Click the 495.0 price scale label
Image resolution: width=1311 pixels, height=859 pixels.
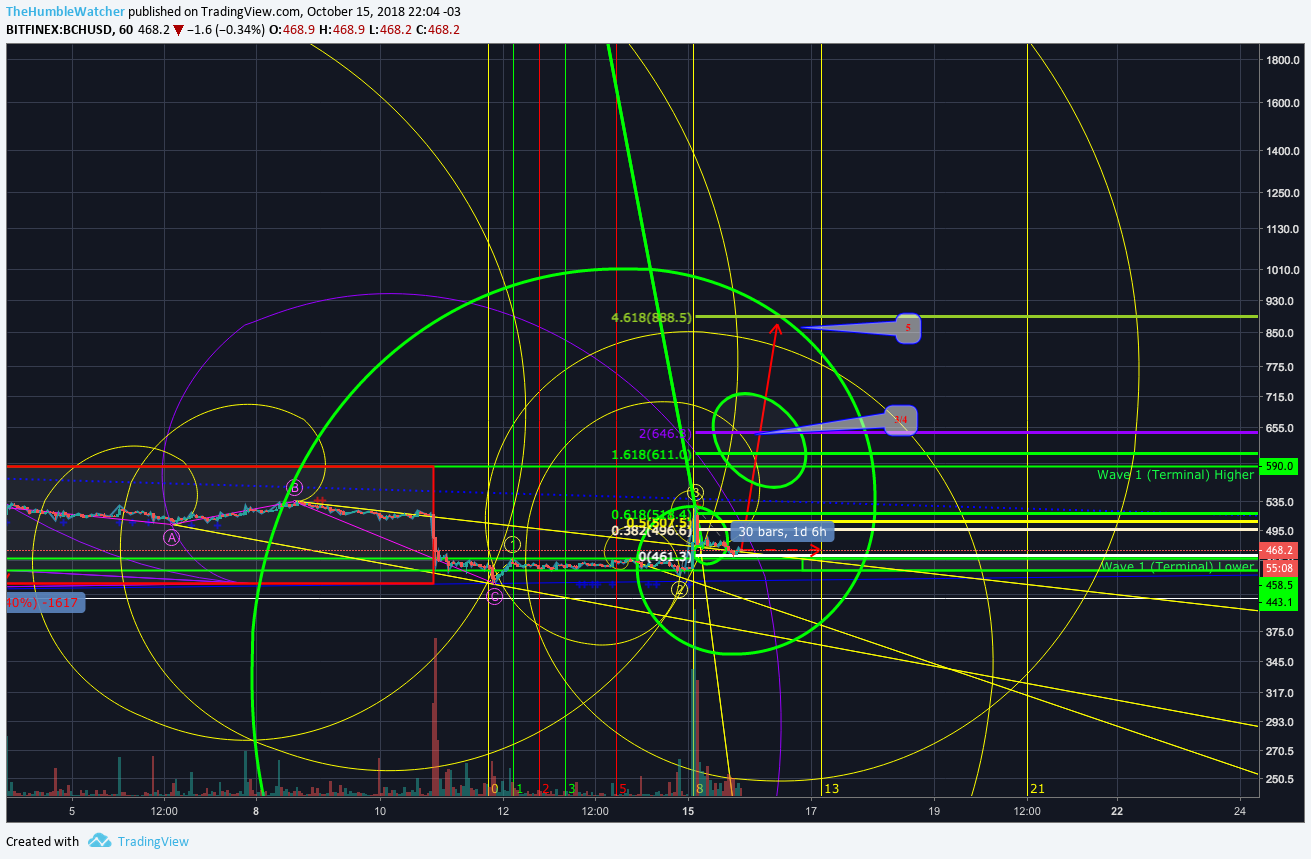(1280, 531)
